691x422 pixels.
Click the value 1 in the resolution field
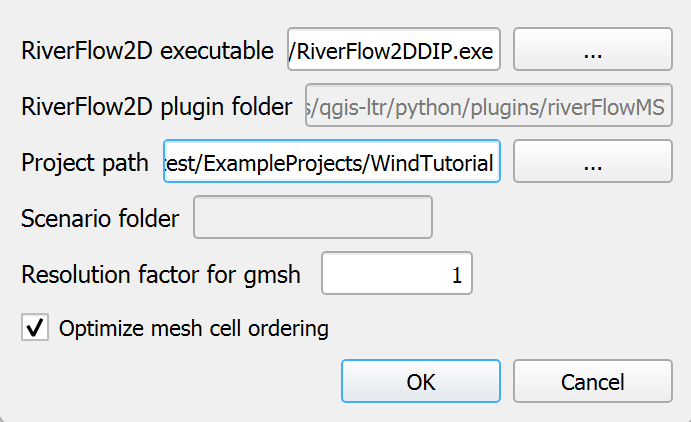pyautogui.click(x=457, y=276)
